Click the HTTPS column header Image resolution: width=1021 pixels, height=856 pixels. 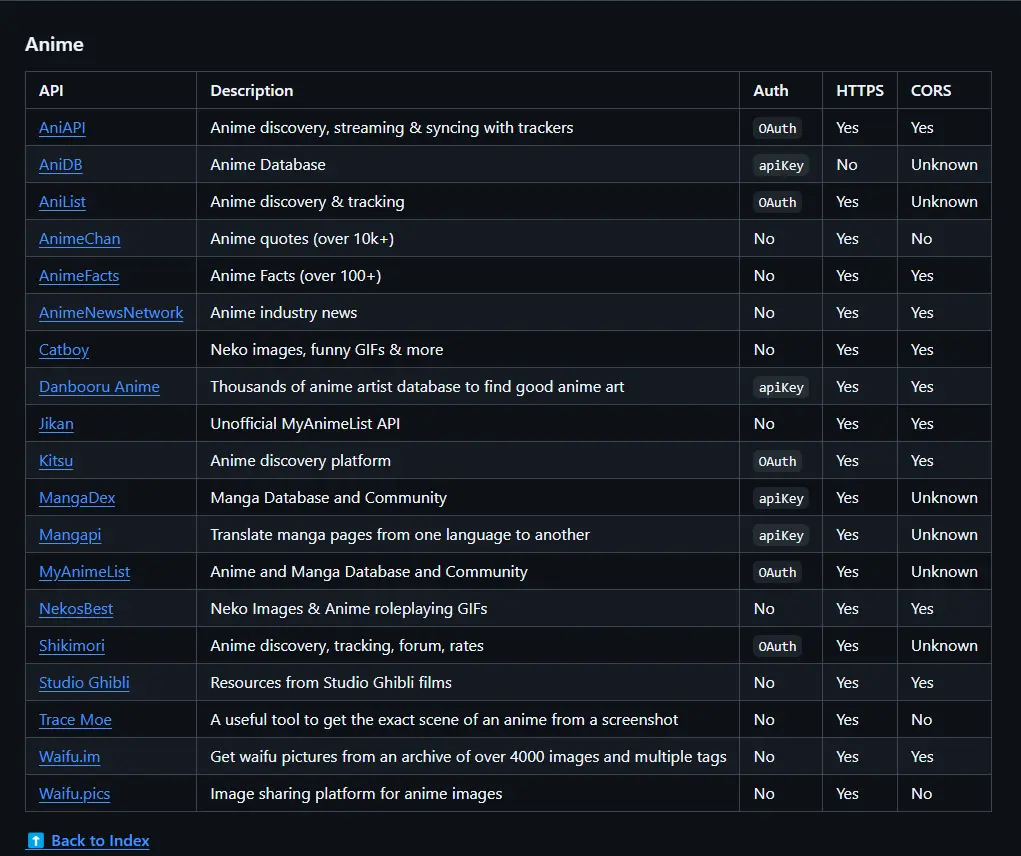tap(860, 90)
